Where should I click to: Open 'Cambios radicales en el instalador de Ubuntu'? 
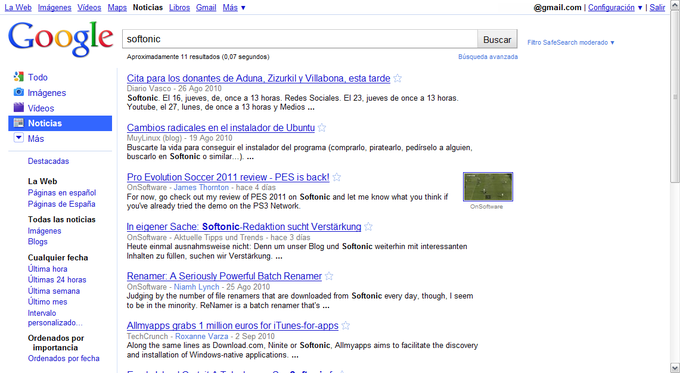click(x=221, y=128)
